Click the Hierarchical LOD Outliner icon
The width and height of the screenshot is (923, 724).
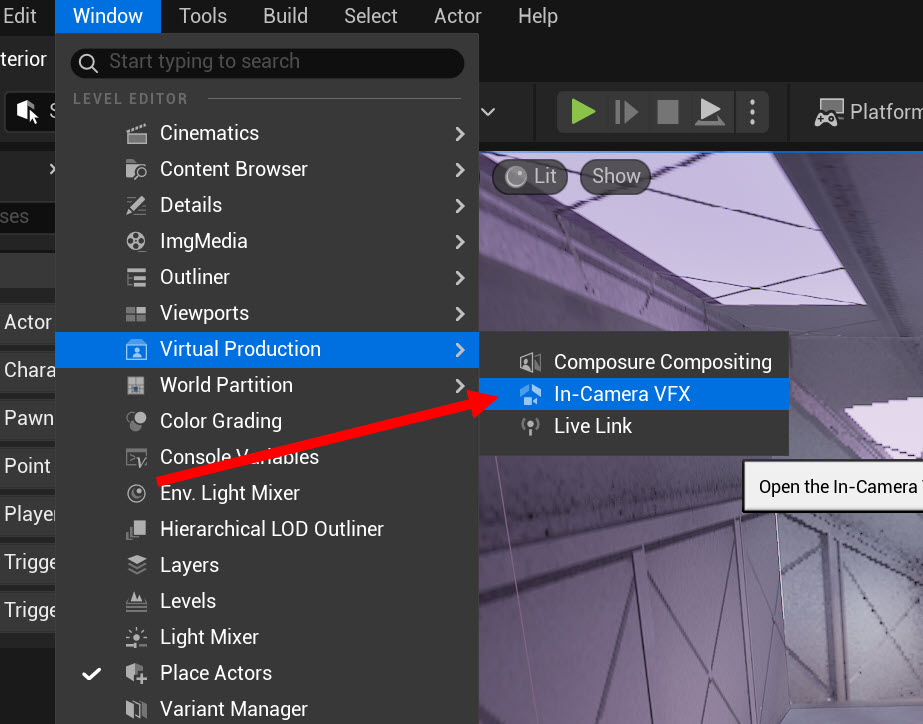click(x=137, y=529)
